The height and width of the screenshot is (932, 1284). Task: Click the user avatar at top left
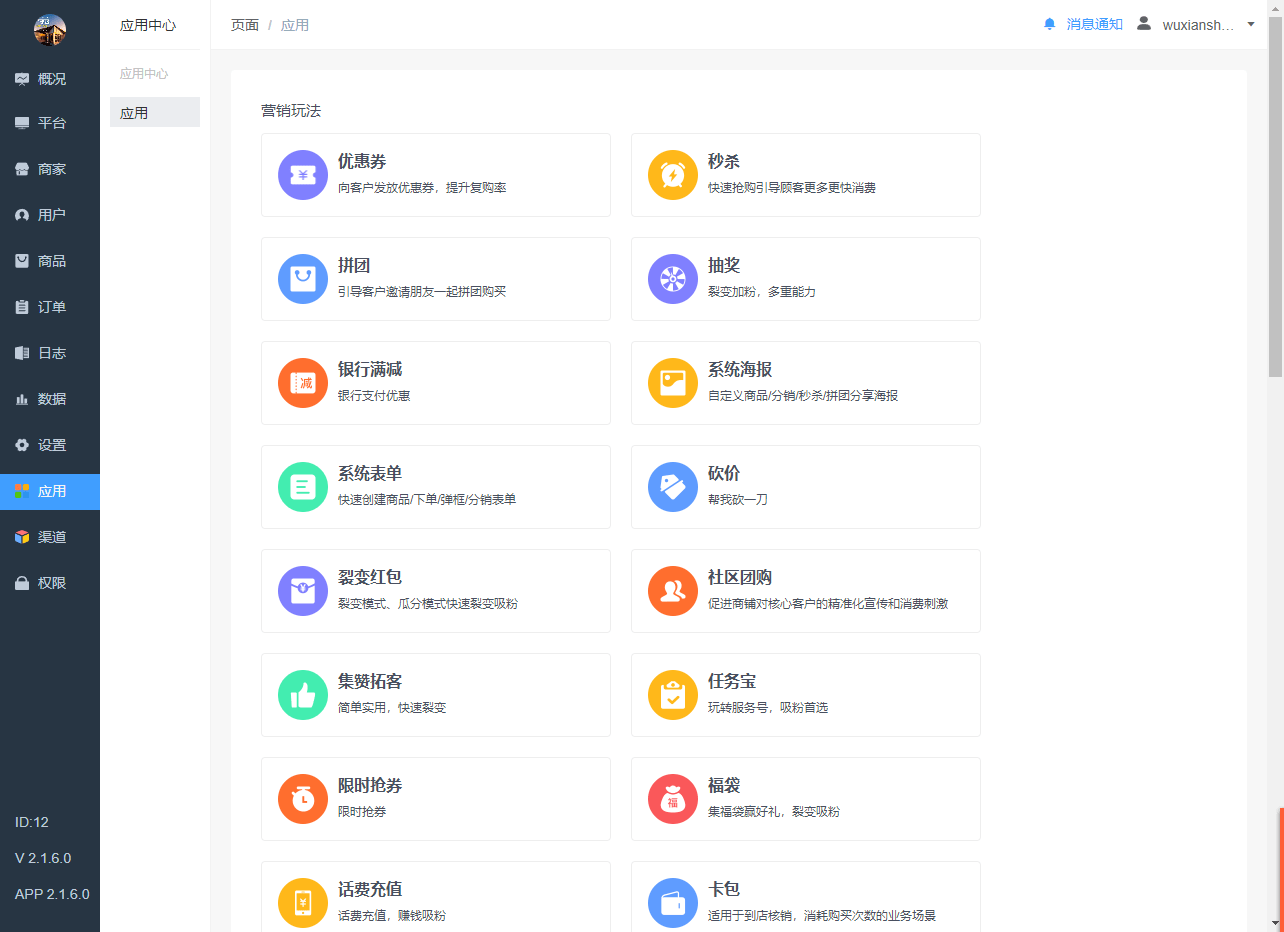tap(50, 30)
